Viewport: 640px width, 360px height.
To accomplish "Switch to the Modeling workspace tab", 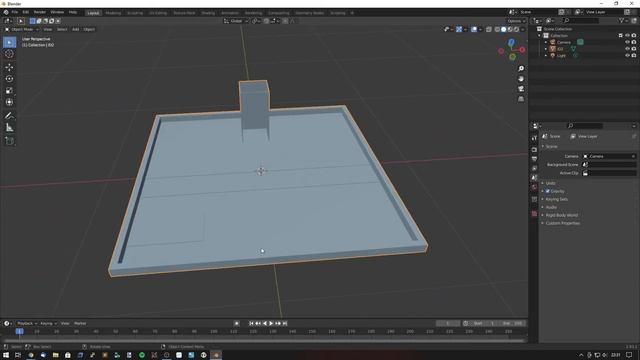I will click(x=113, y=13).
